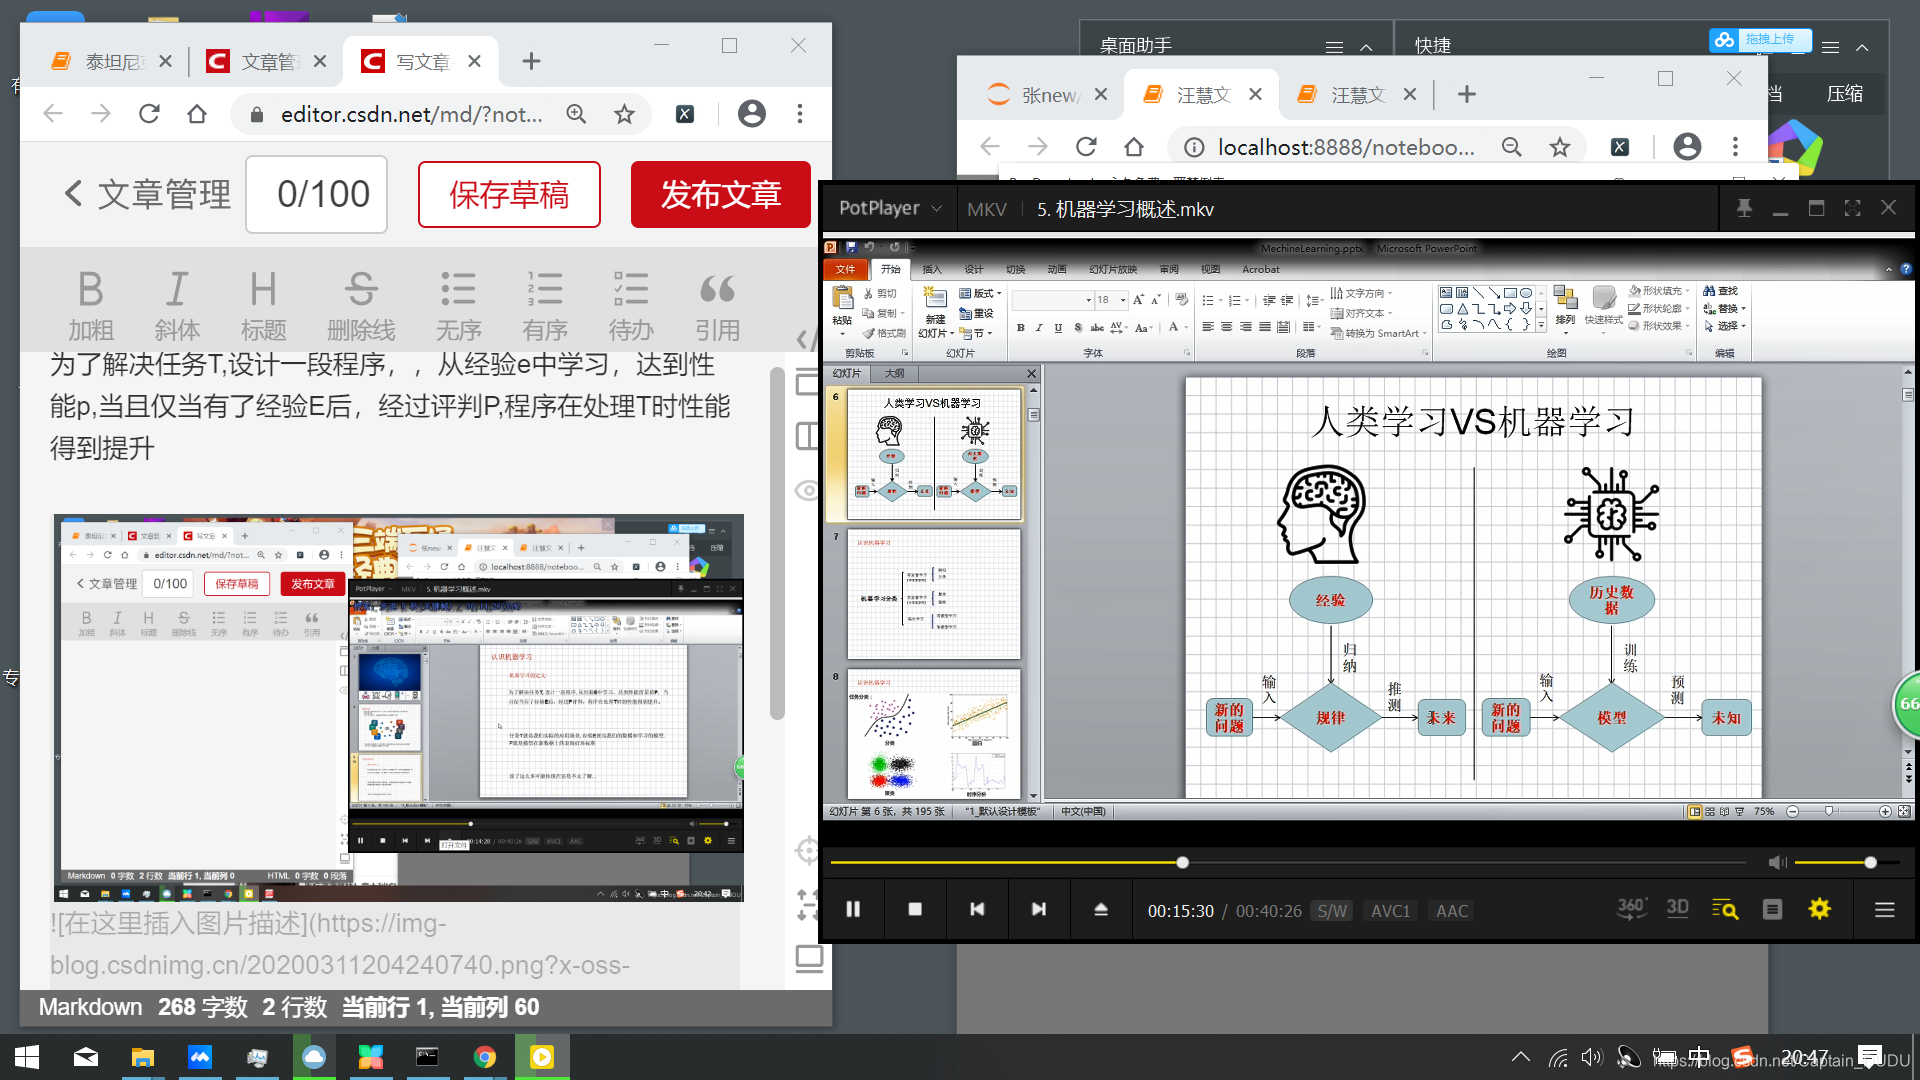1920x1080 pixels.
Task: Open the profile avatar in the CSDN Chrome window
Action: 751,114
